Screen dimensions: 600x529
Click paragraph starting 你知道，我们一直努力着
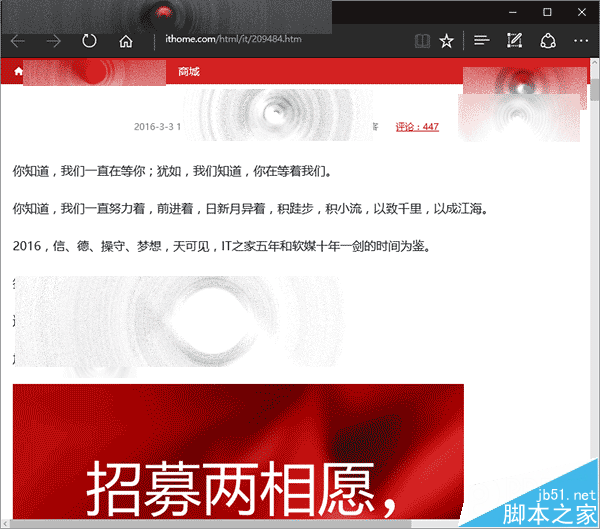[250, 209]
